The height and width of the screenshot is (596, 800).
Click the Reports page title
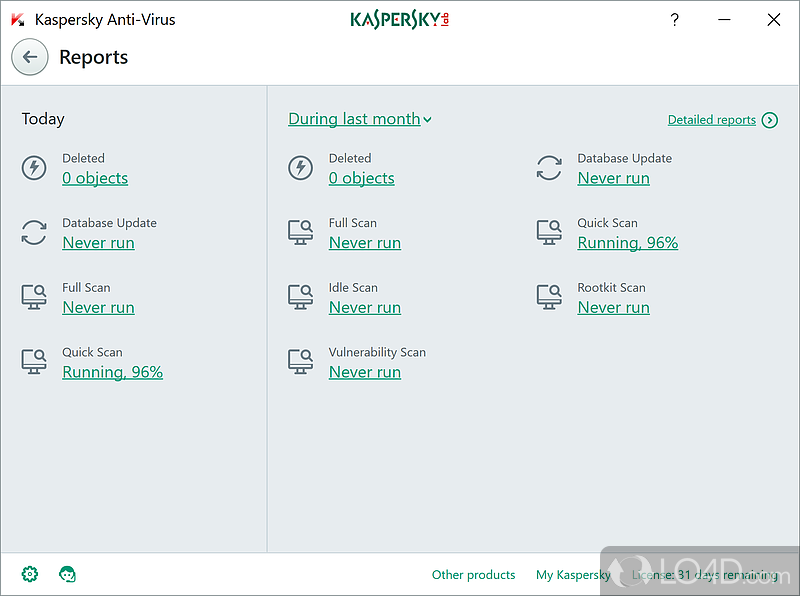93,57
